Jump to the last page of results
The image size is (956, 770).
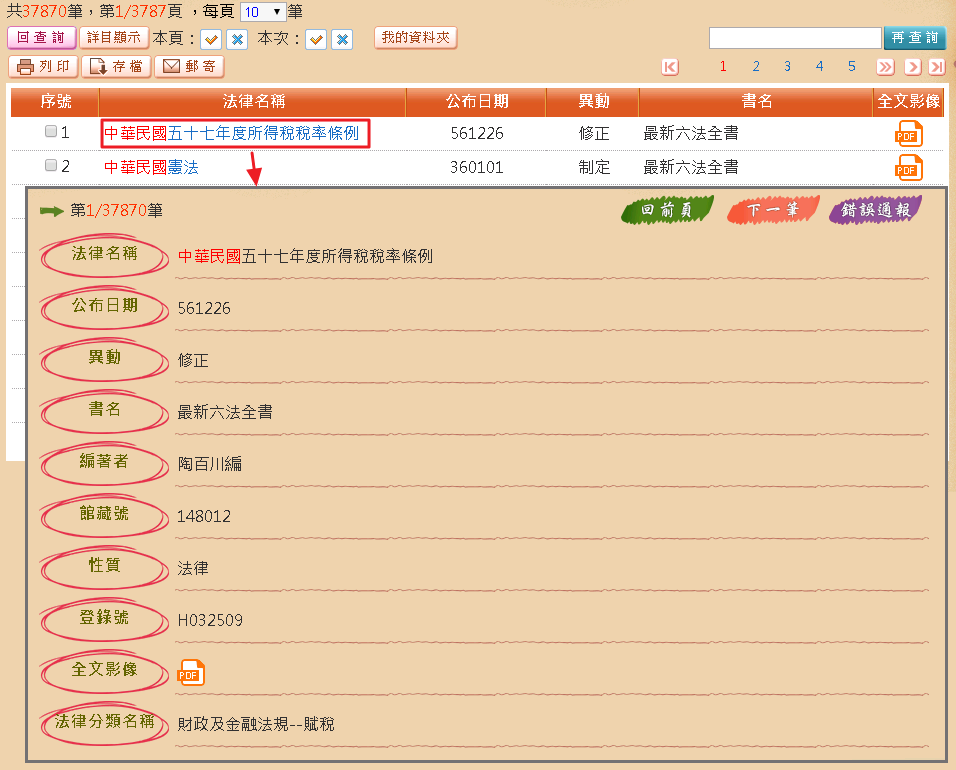pyautogui.click(x=936, y=67)
